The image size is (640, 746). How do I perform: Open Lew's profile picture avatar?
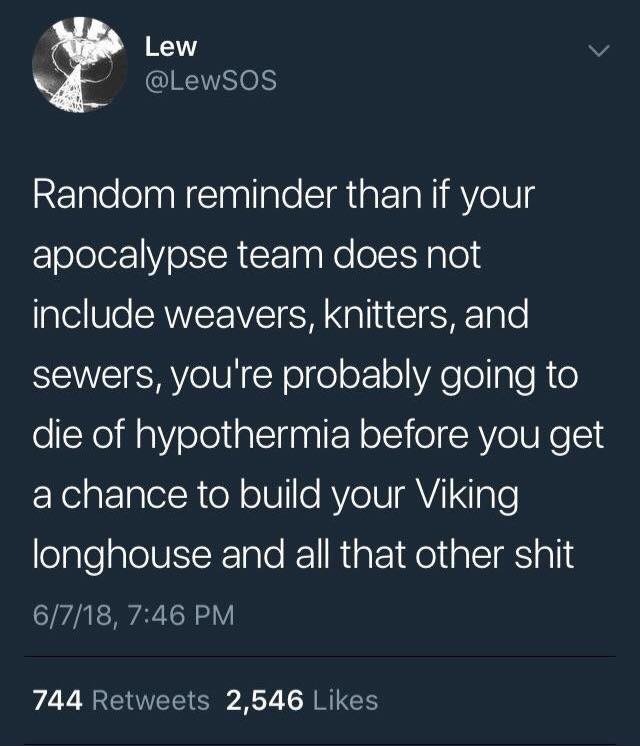(x=80, y=65)
